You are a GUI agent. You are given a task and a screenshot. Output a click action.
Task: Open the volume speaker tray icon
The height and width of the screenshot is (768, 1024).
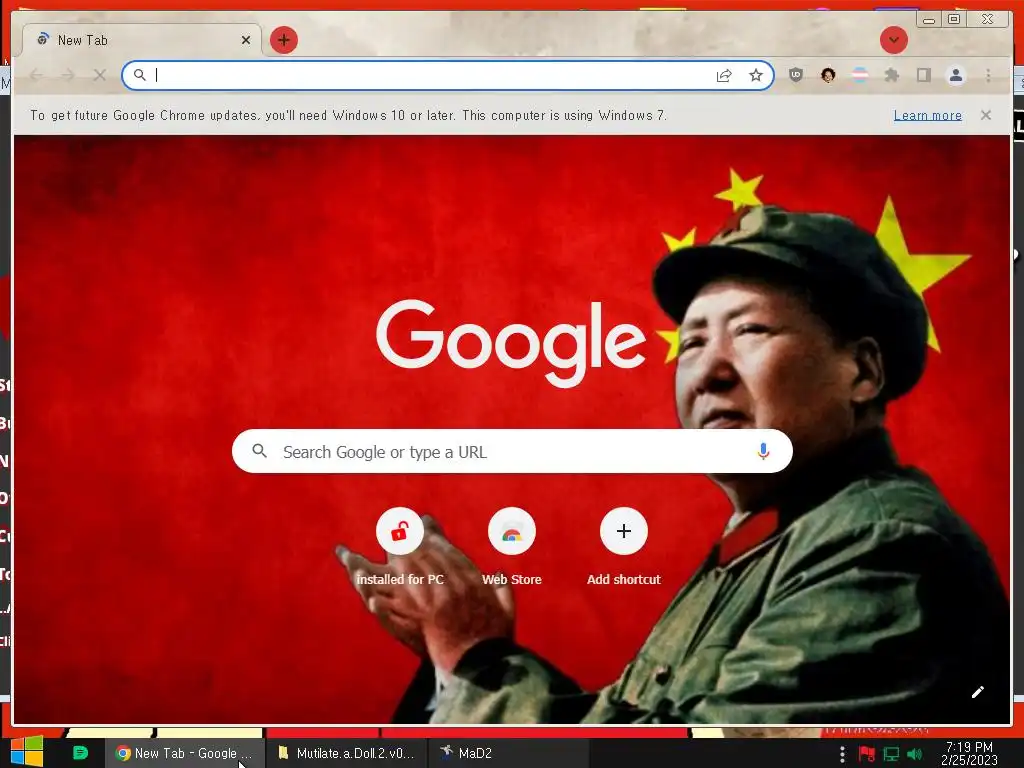(x=915, y=754)
